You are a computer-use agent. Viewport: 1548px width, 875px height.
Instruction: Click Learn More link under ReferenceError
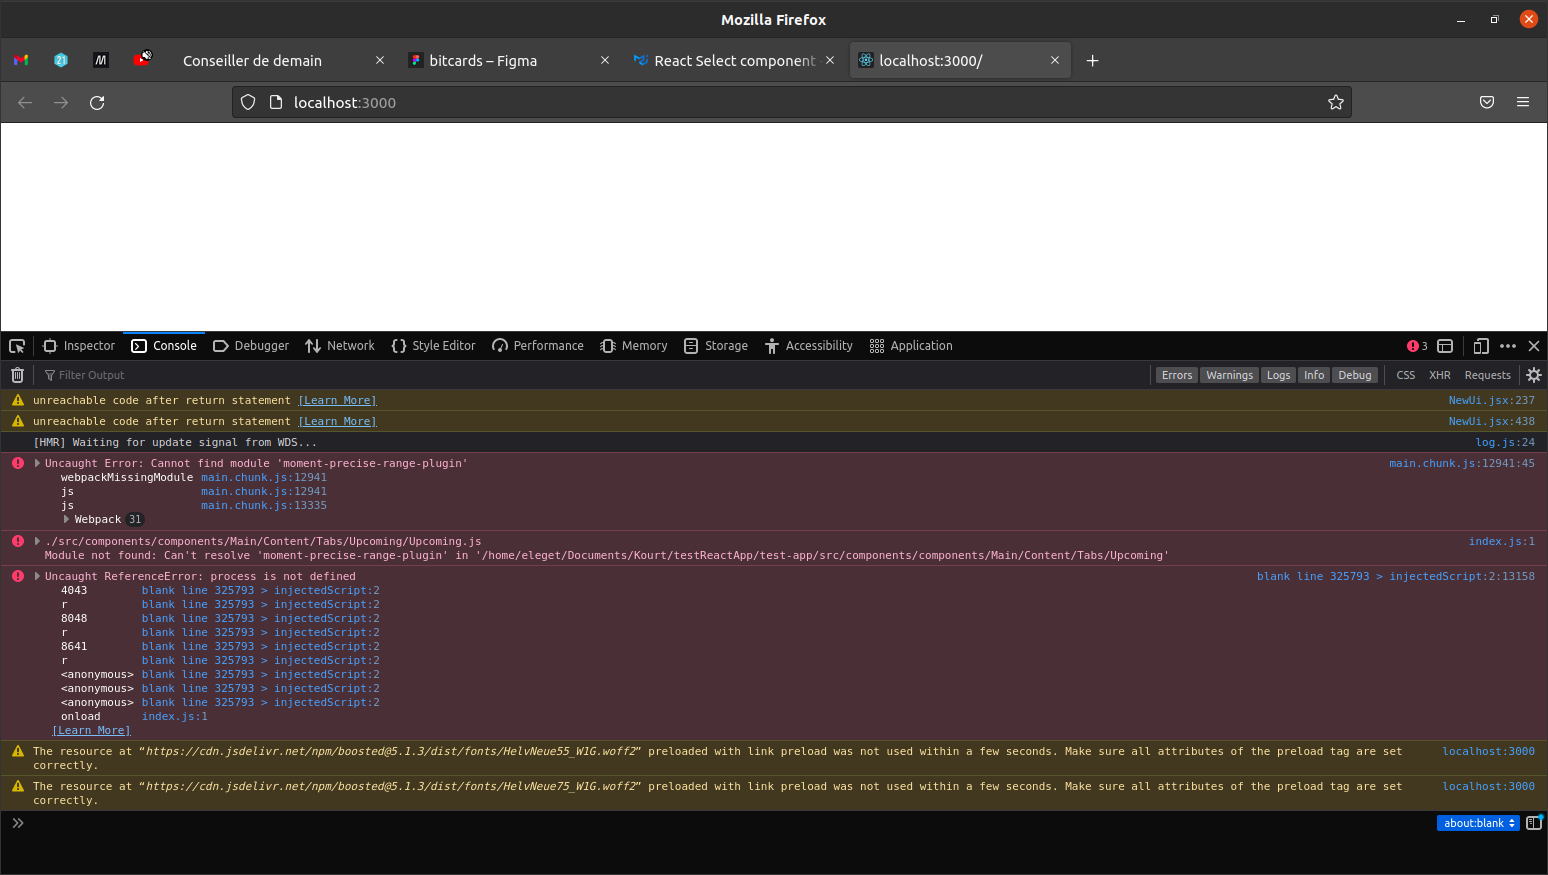91,730
